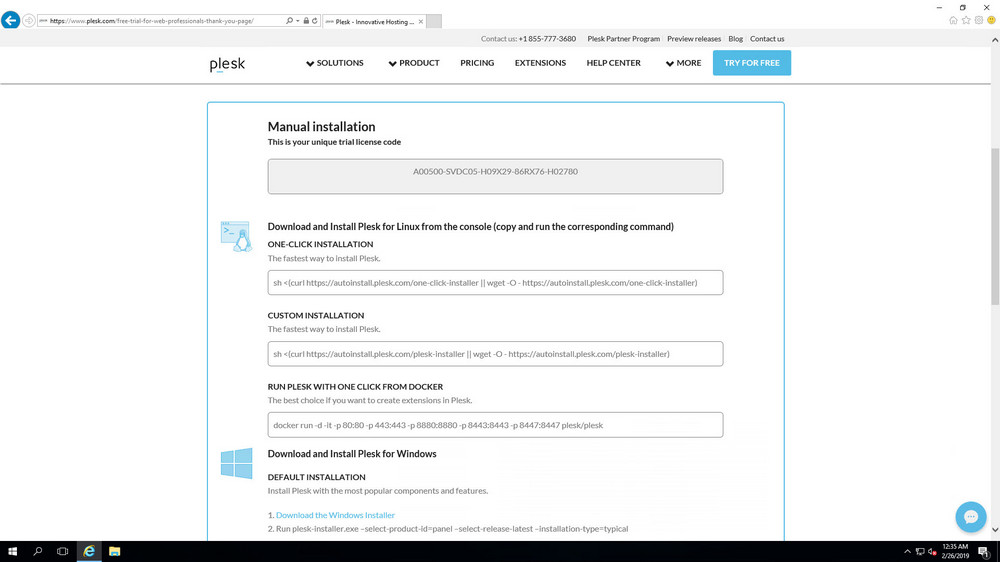Click Download the Windows Installer link

click(335, 515)
